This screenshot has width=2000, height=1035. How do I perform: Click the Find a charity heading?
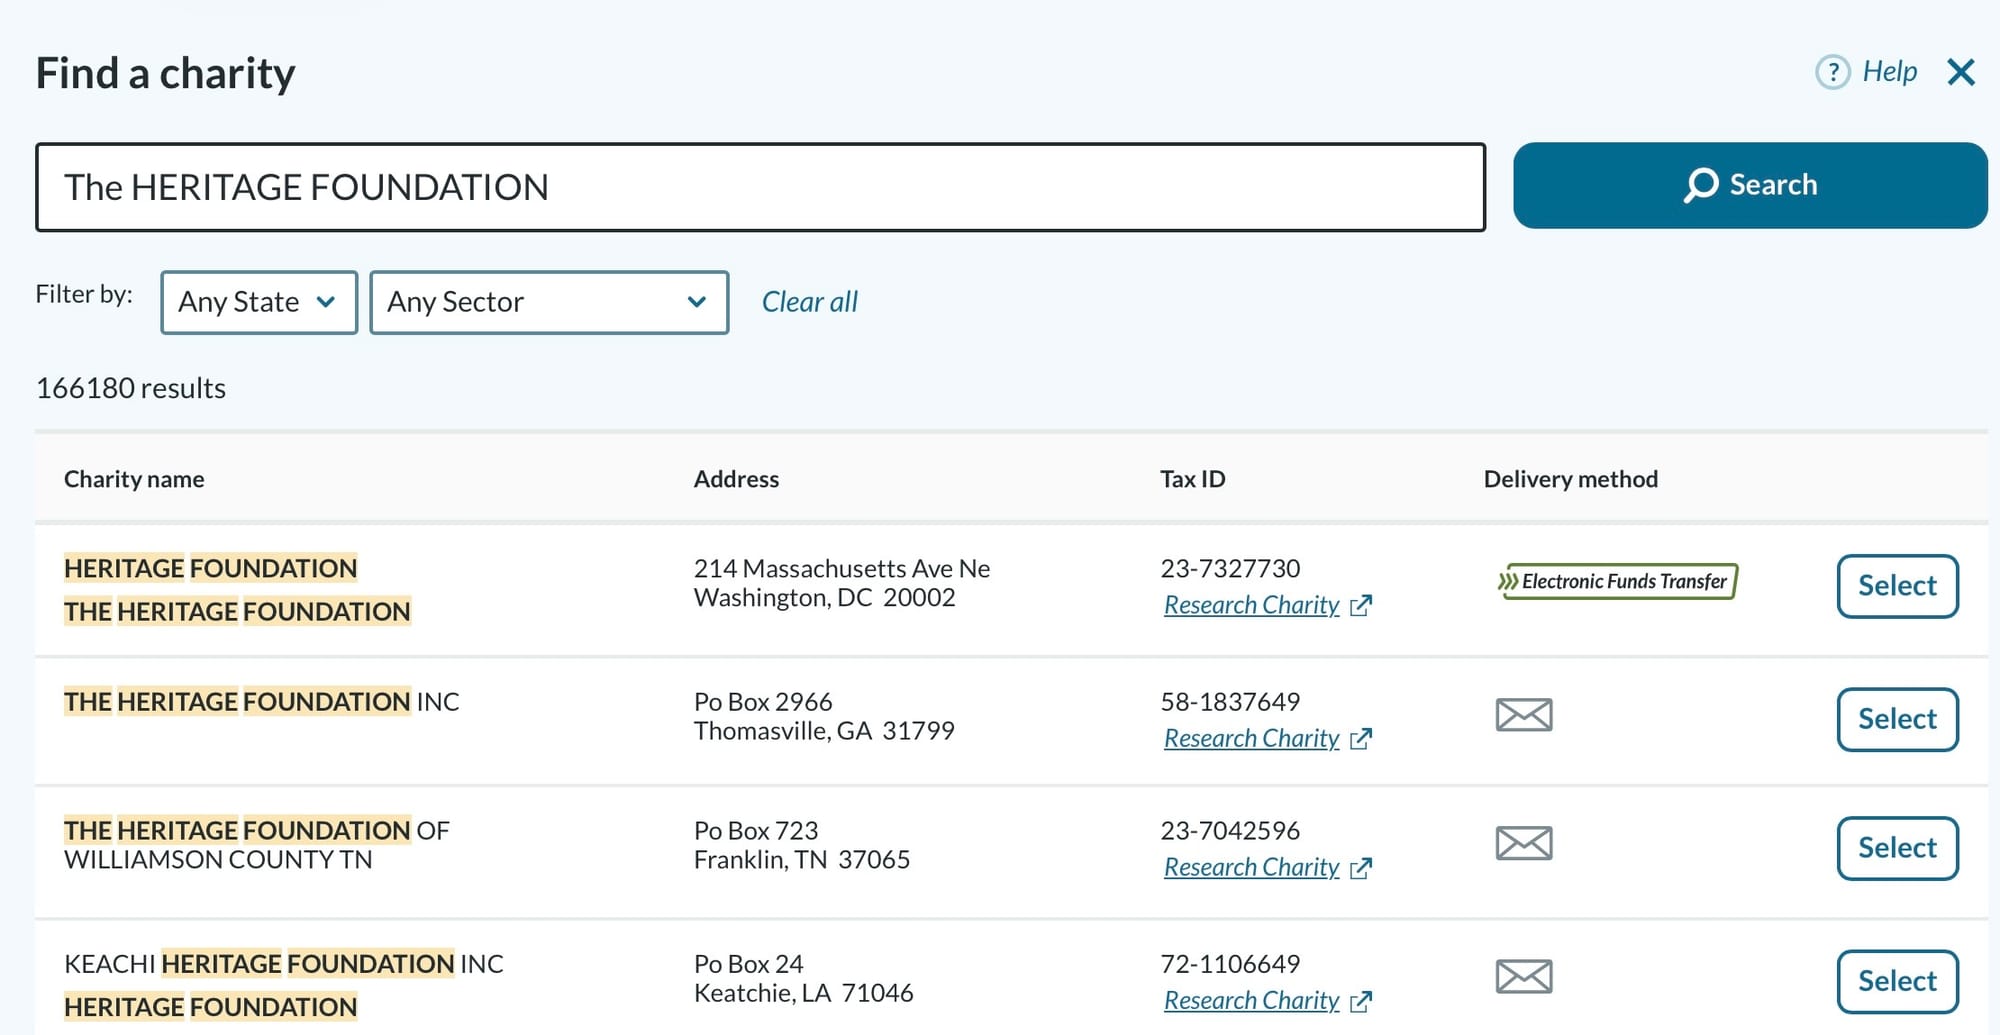click(166, 73)
